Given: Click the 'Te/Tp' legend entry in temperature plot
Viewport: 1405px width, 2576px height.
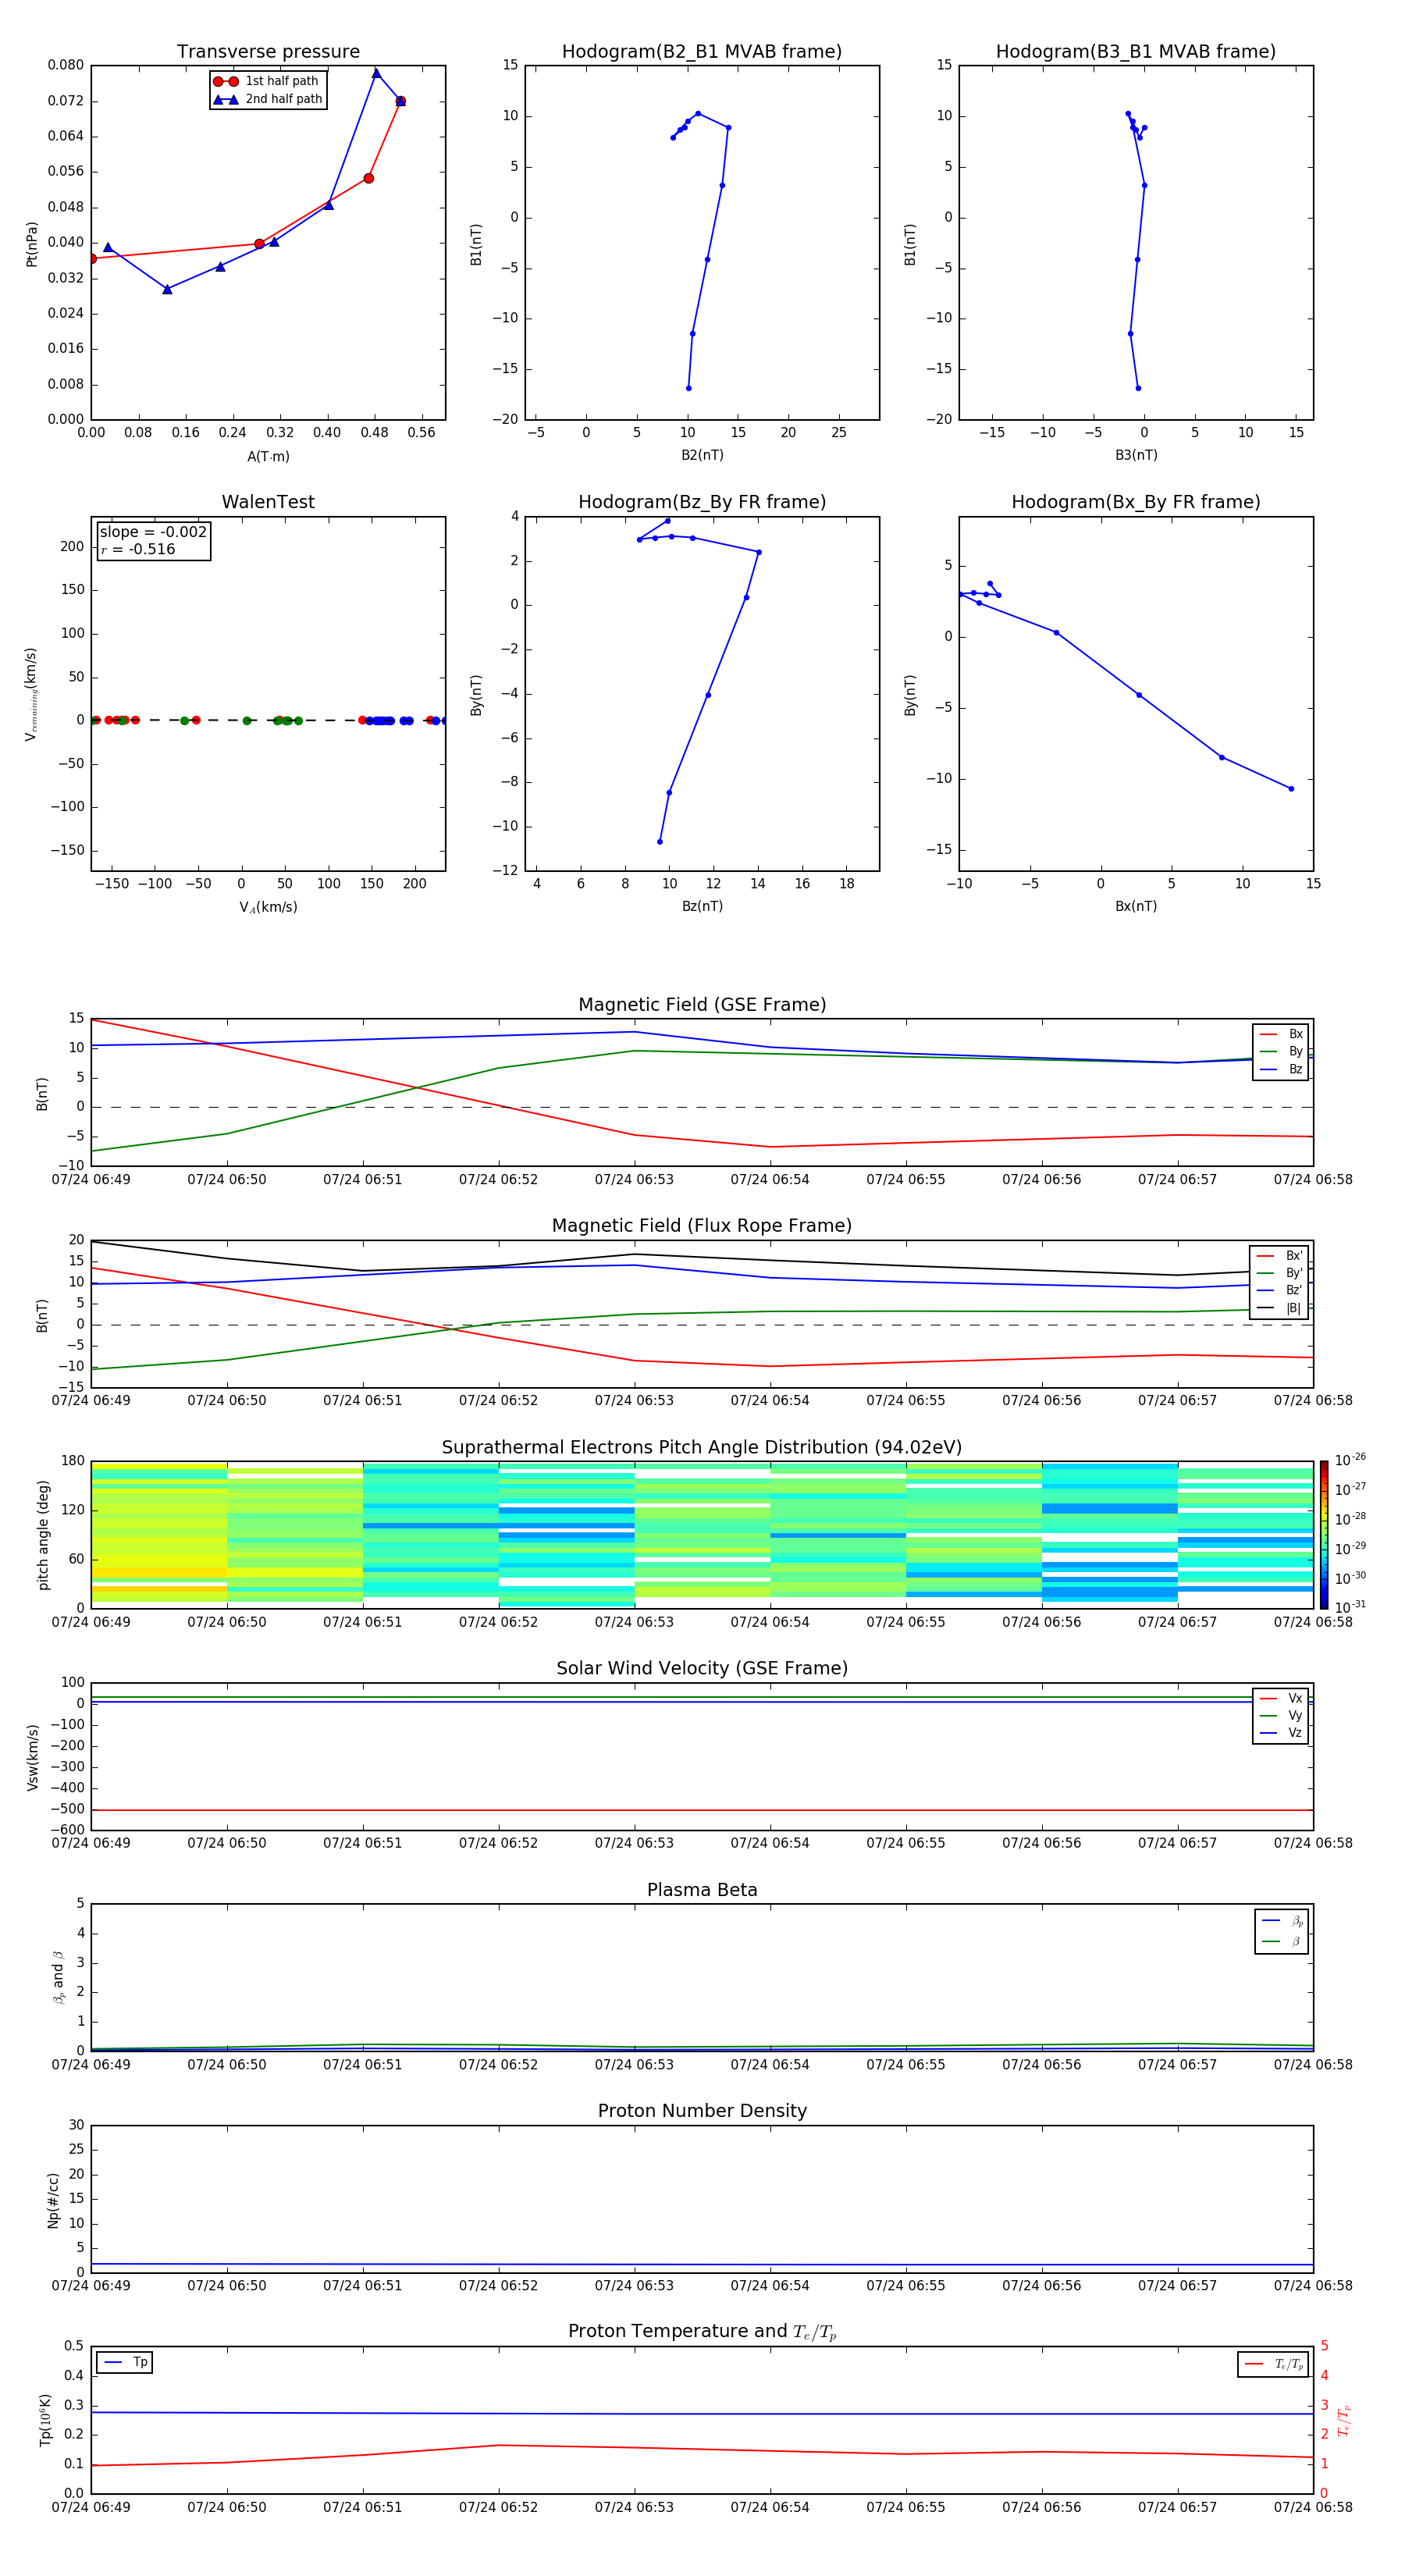Looking at the screenshot, I should 1274,2364.
